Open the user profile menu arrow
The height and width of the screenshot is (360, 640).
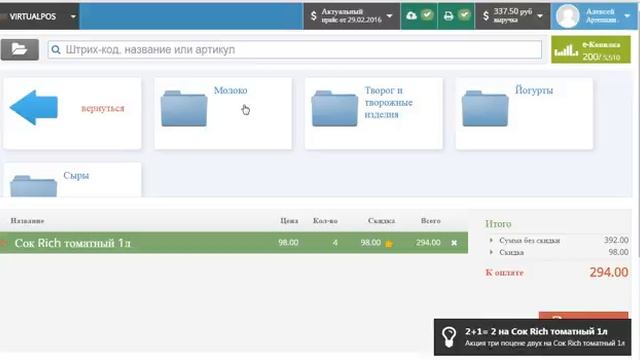point(627,16)
